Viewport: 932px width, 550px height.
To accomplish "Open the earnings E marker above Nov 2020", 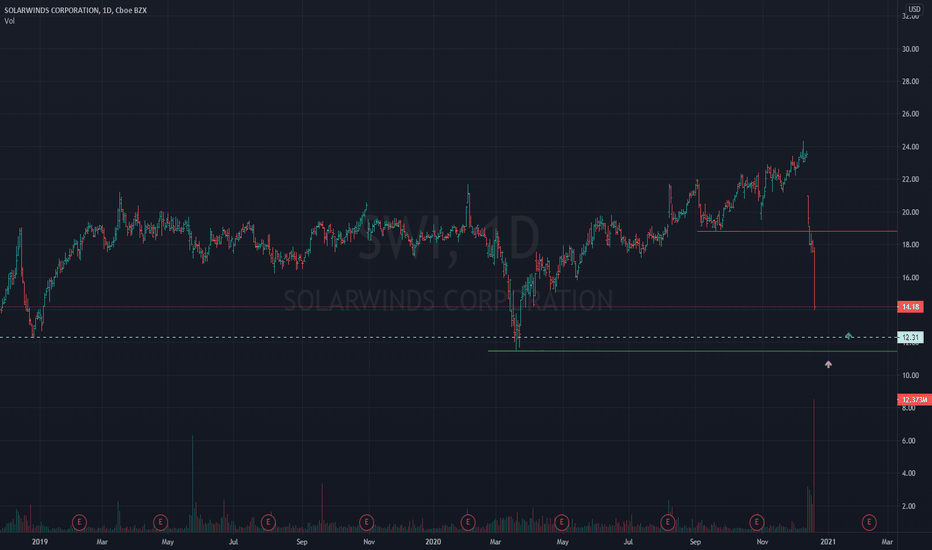I will [757, 523].
